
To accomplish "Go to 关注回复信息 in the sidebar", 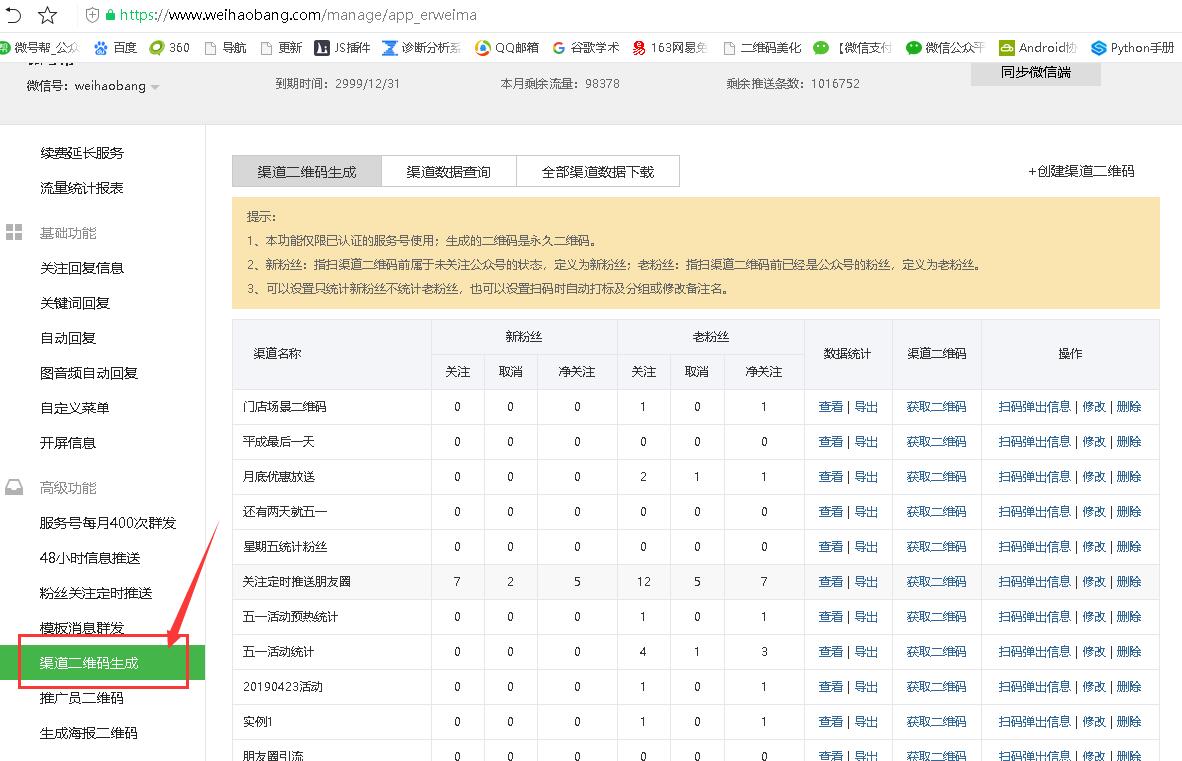I will click(81, 267).
